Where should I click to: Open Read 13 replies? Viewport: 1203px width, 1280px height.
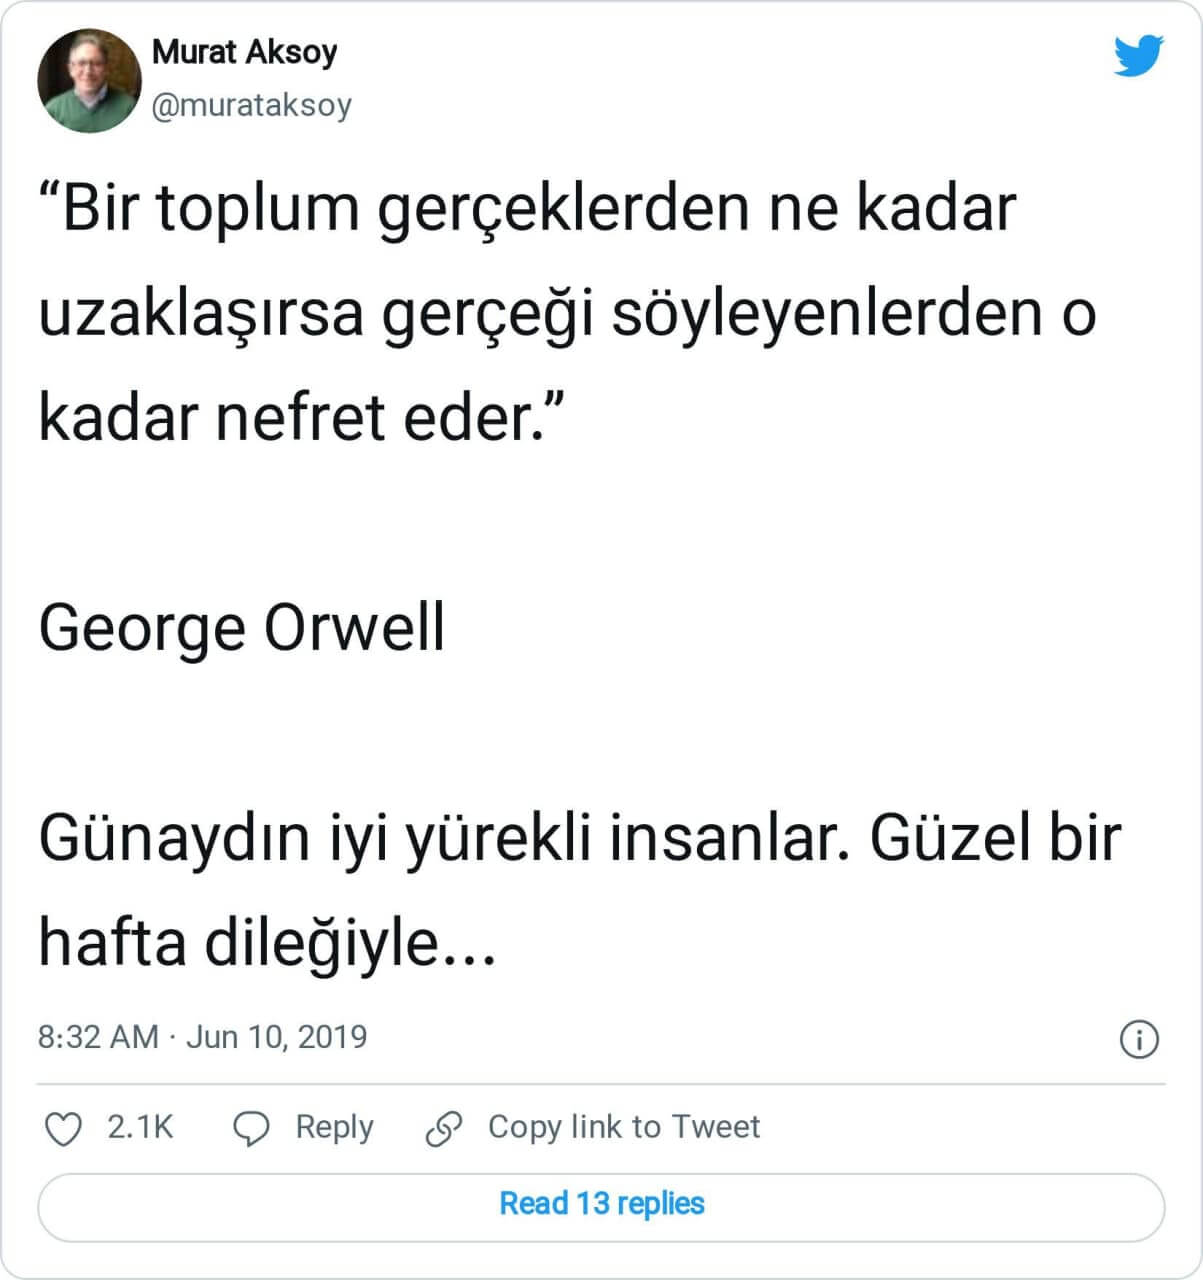point(601,1204)
